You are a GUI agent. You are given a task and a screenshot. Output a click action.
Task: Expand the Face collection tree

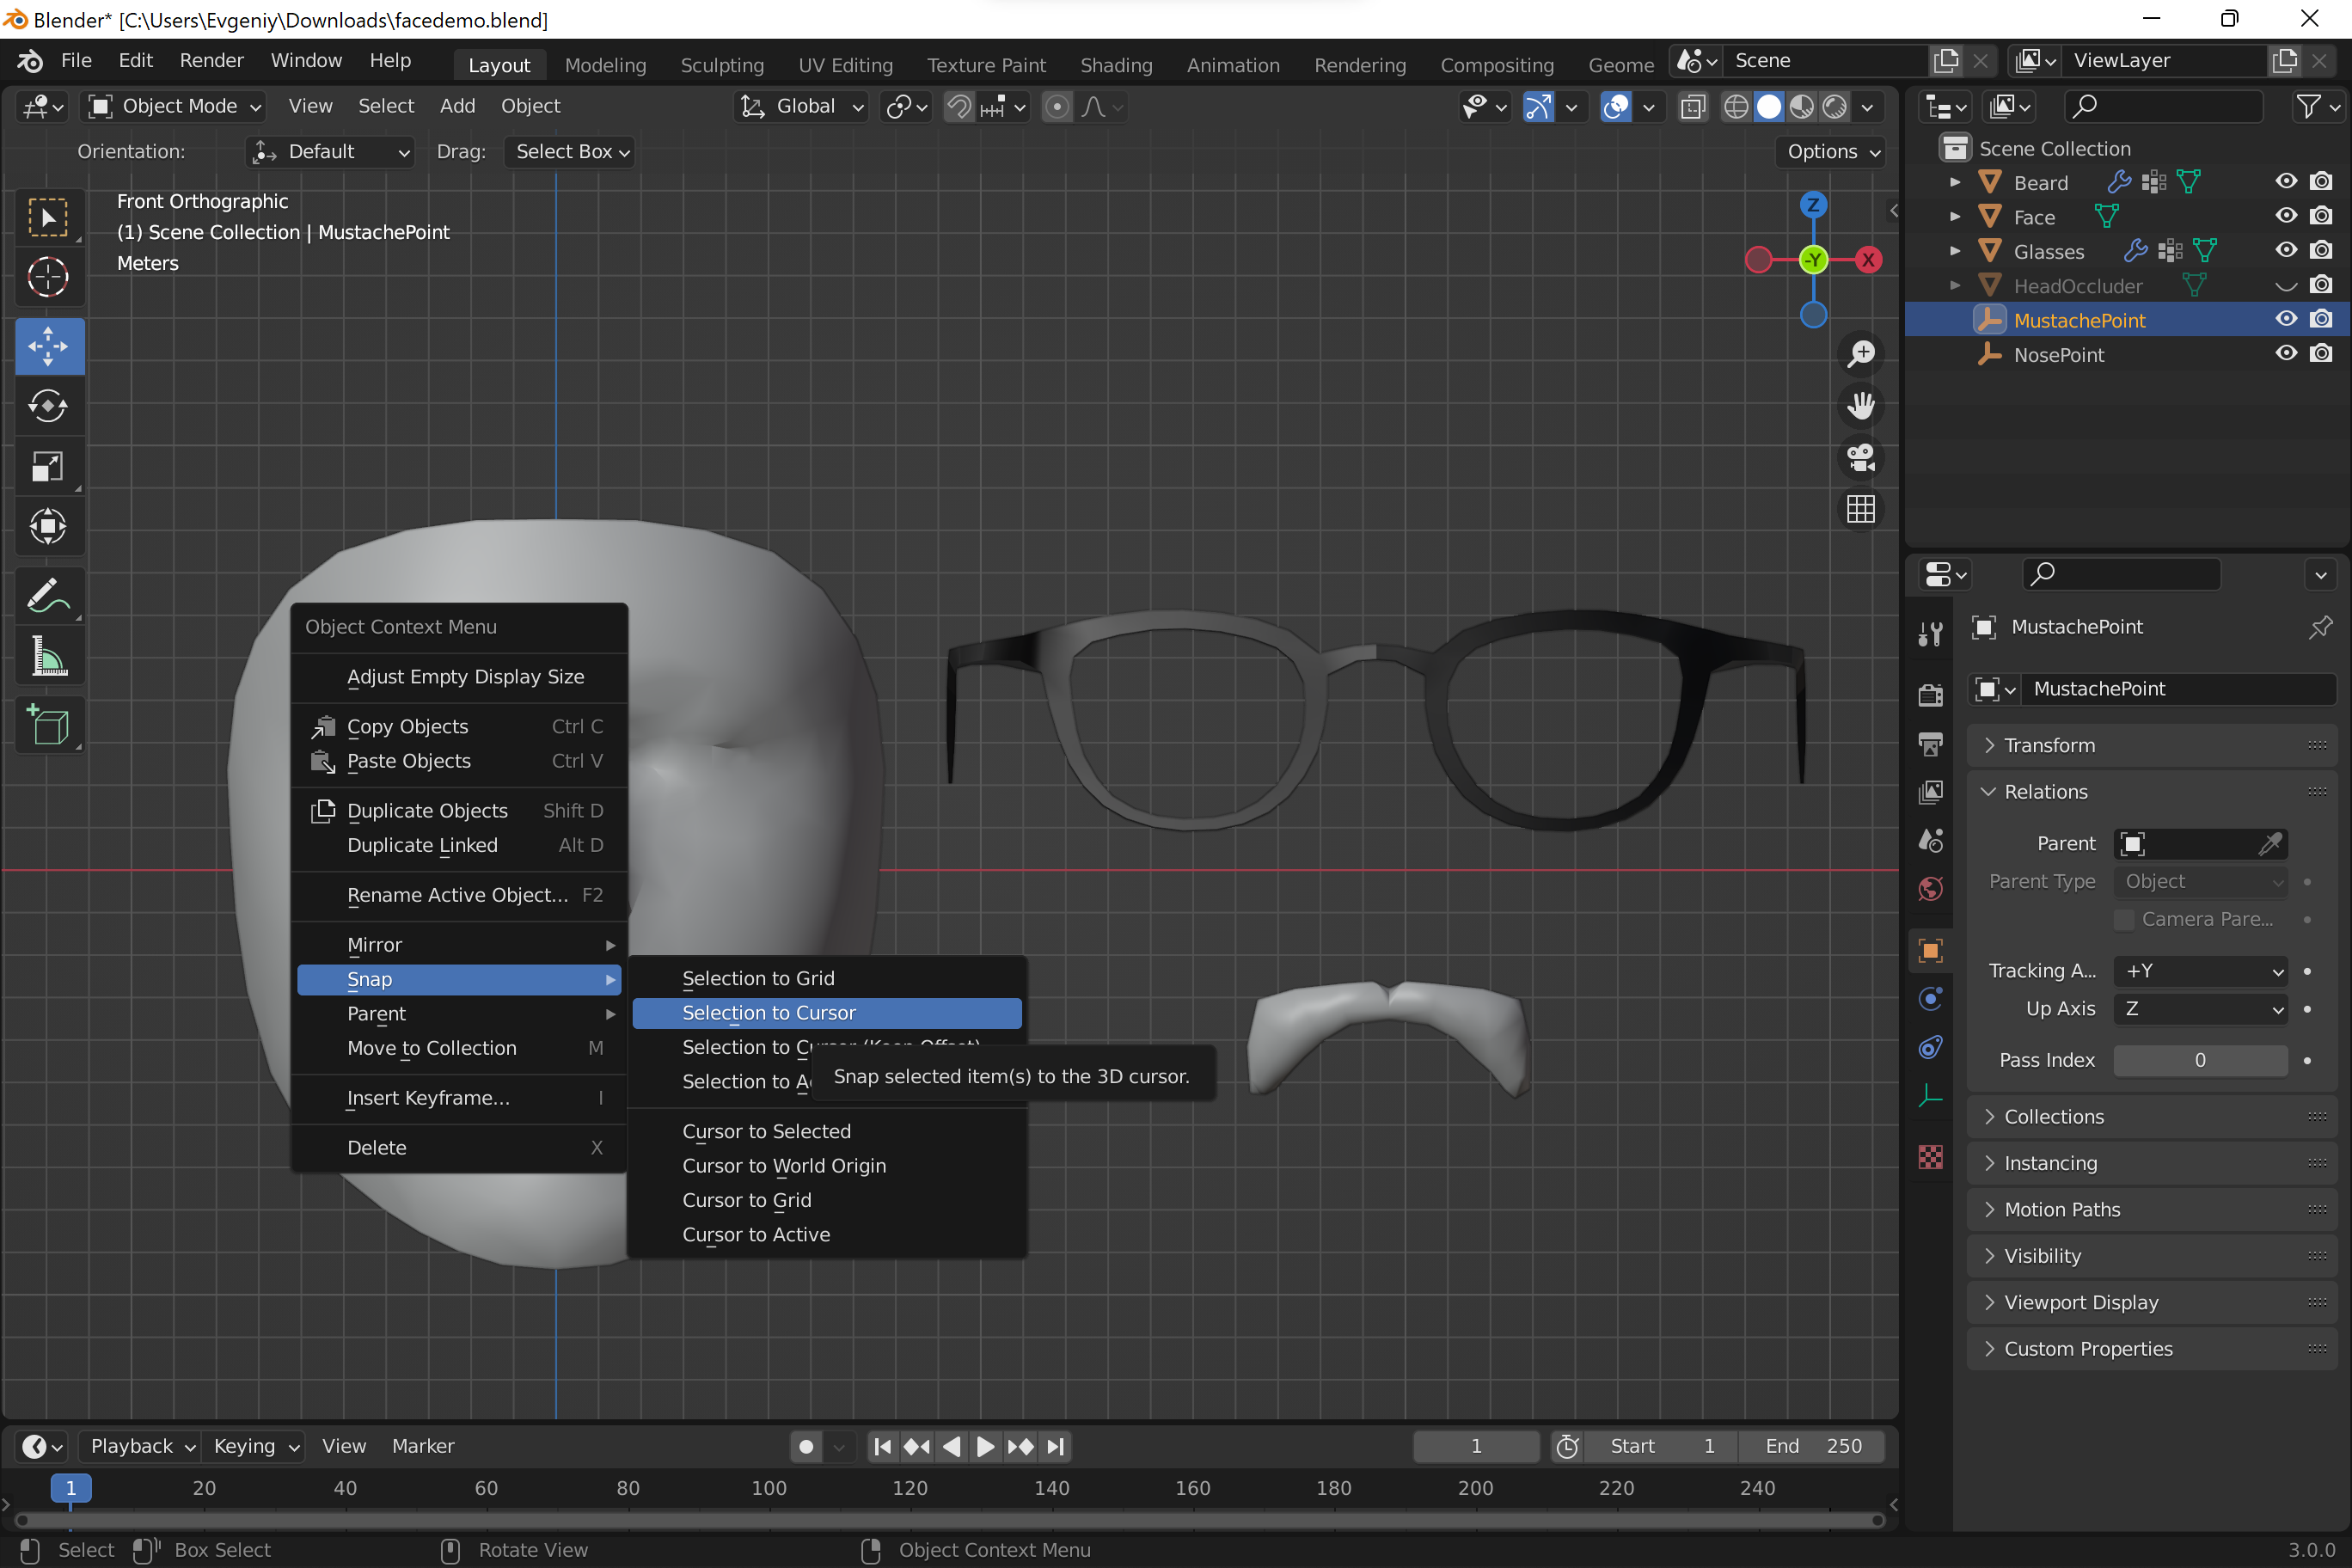1955,217
